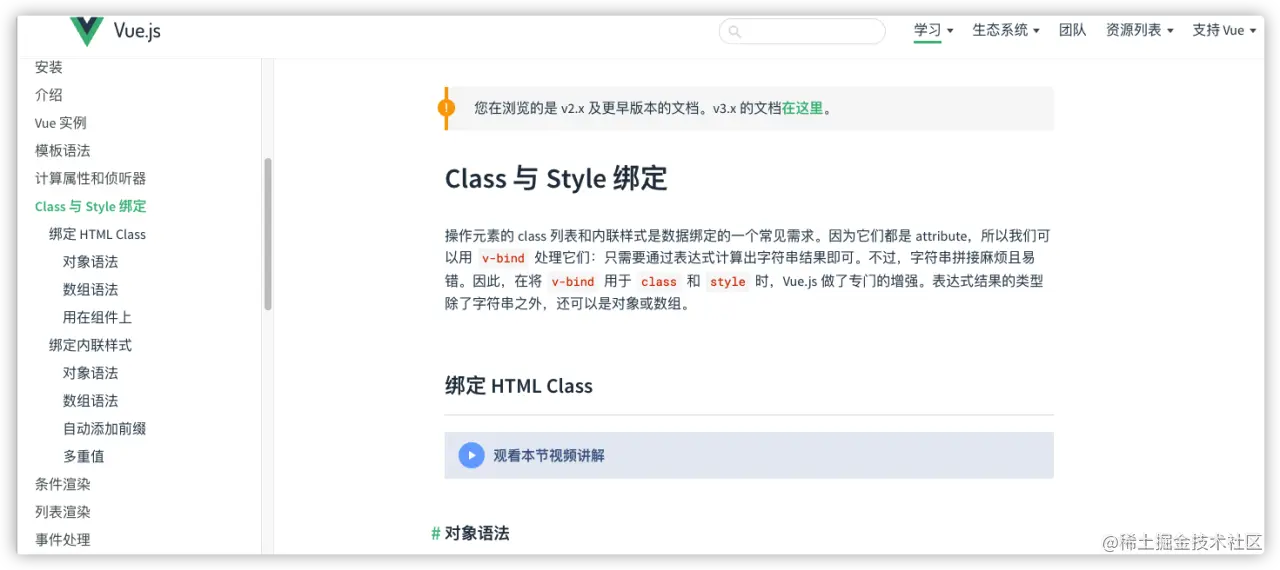Viewport: 1280px width, 570px height.
Task: Open the 生态系统 dropdown menu
Action: click(1006, 30)
